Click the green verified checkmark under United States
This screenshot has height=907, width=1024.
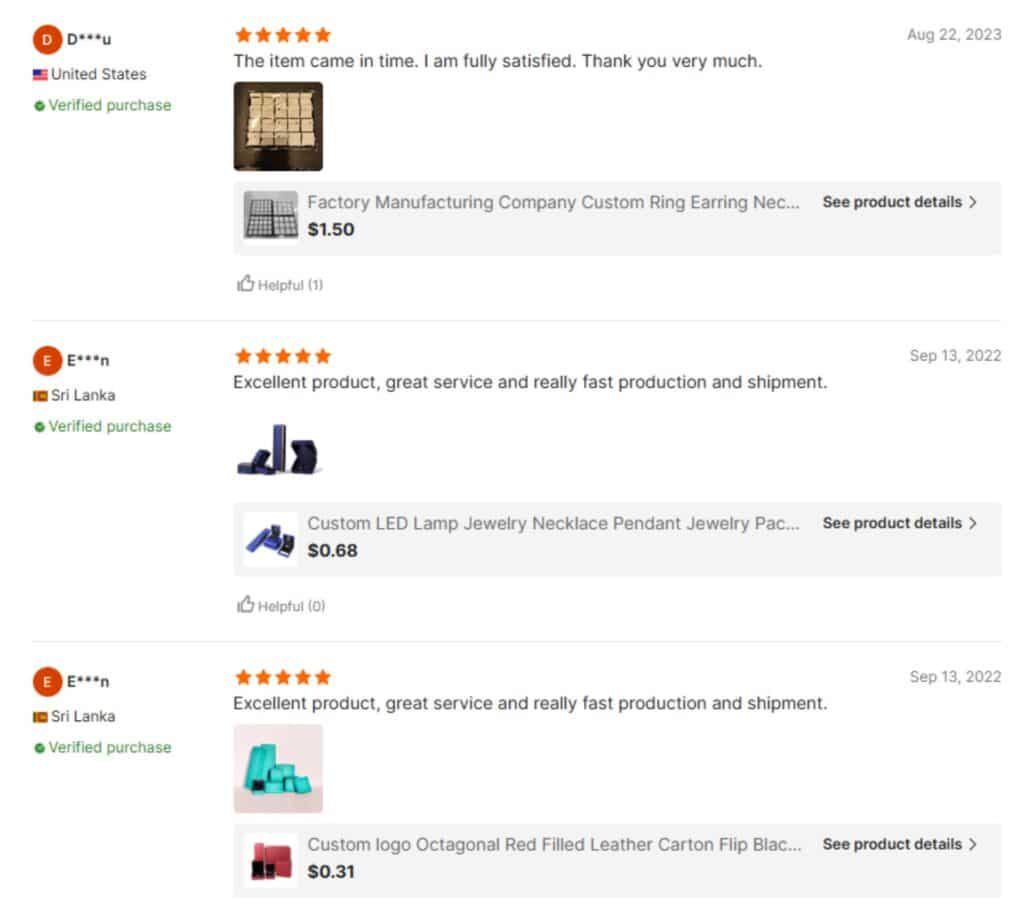point(40,106)
